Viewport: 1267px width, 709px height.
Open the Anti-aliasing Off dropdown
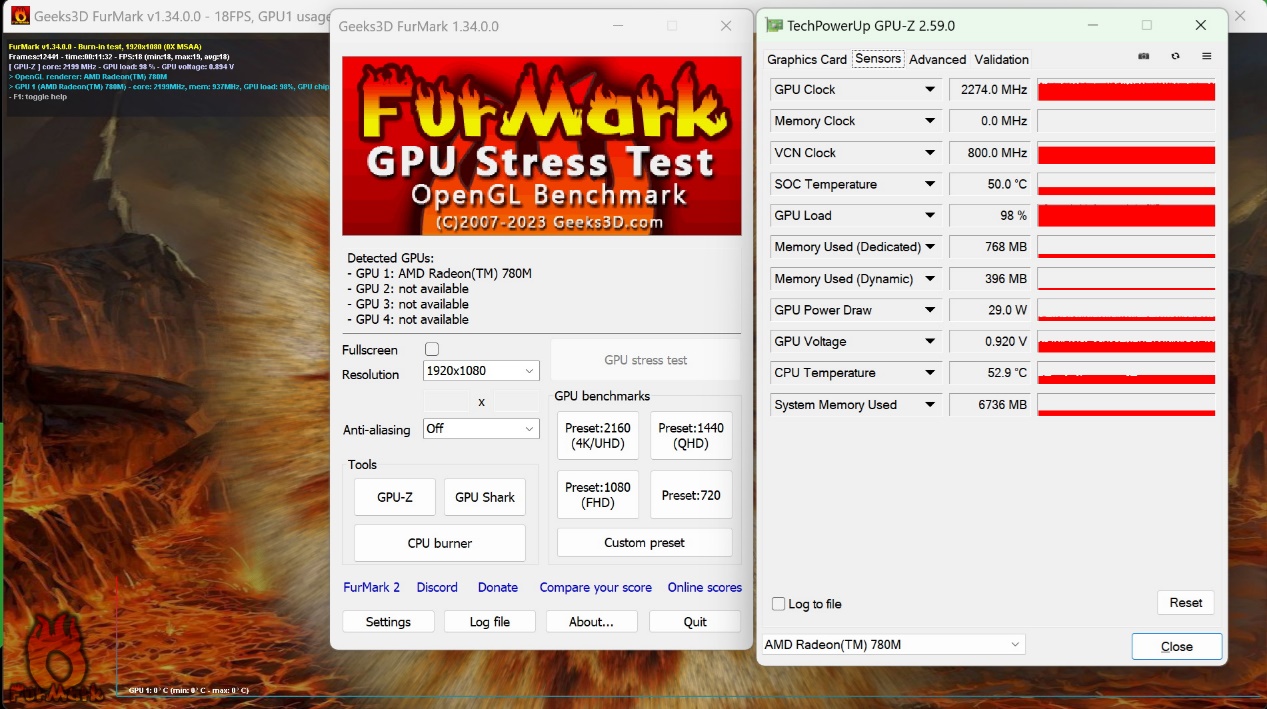(x=481, y=428)
